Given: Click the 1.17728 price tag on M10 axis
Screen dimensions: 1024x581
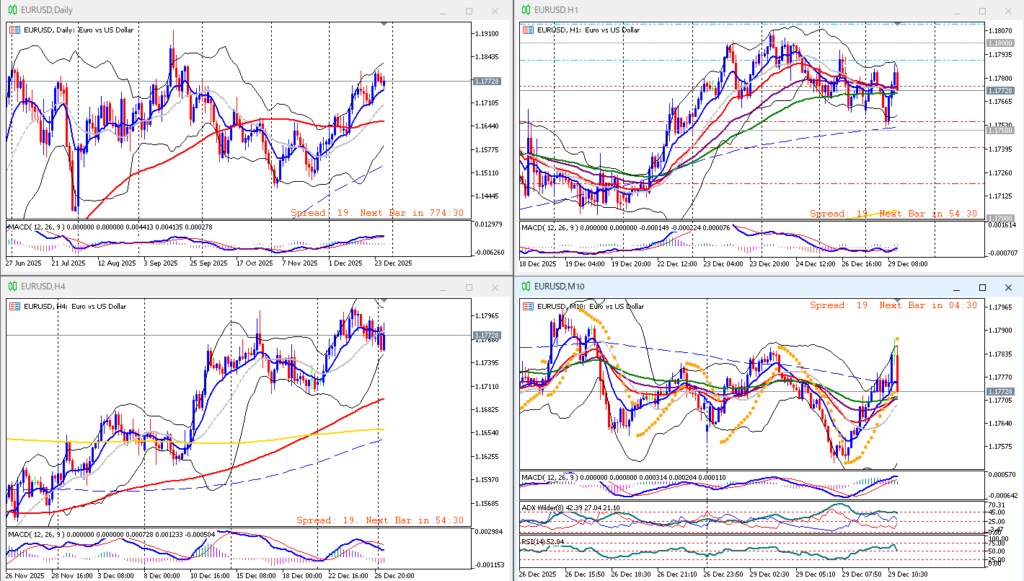Looking at the screenshot, I should [1002, 391].
